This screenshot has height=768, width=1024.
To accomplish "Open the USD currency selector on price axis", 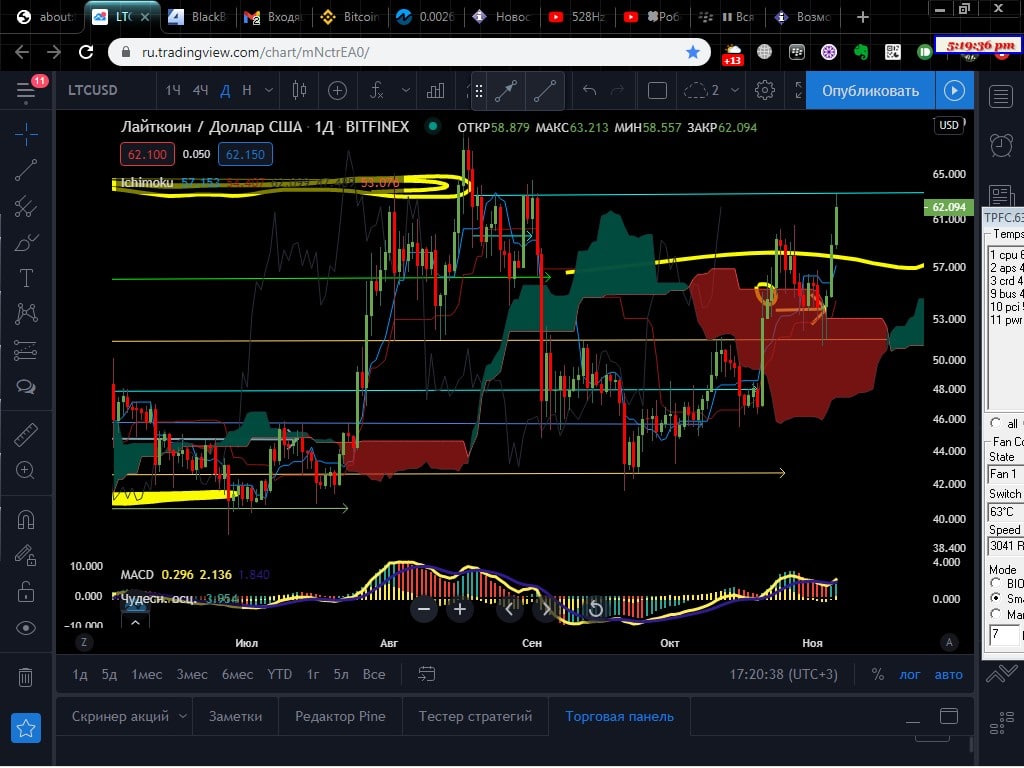I will (949, 125).
